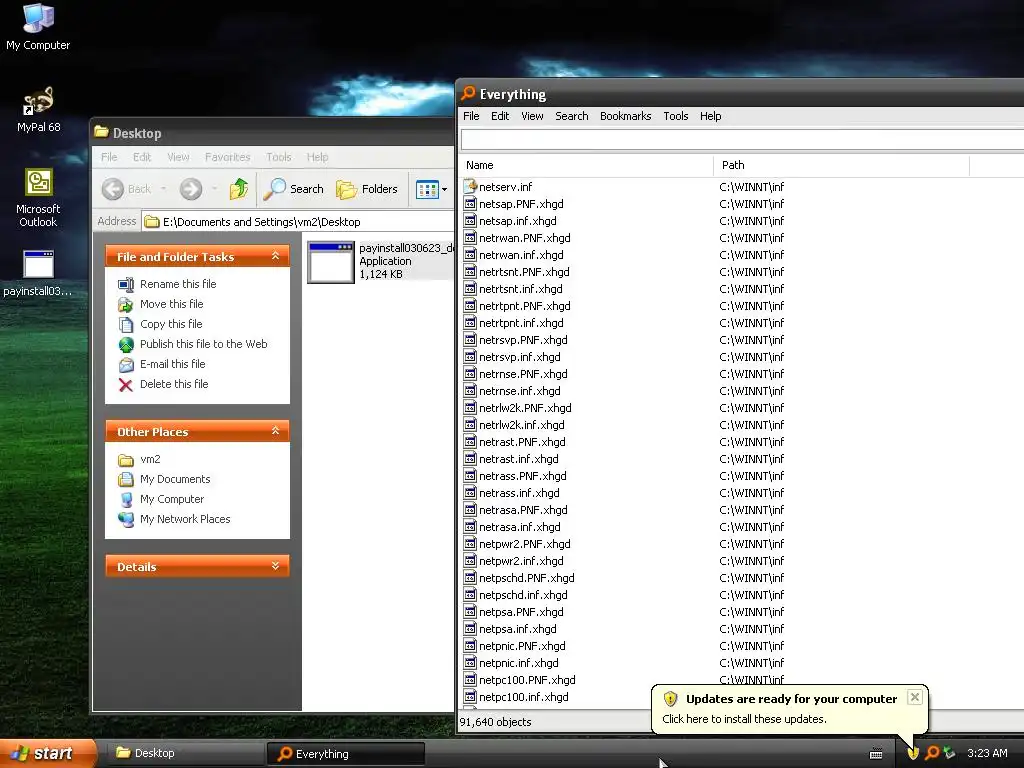1024x768 pixels.
Task: Select netrwan.inf.xhgd file icon
Action: click(x=470, y=255)
